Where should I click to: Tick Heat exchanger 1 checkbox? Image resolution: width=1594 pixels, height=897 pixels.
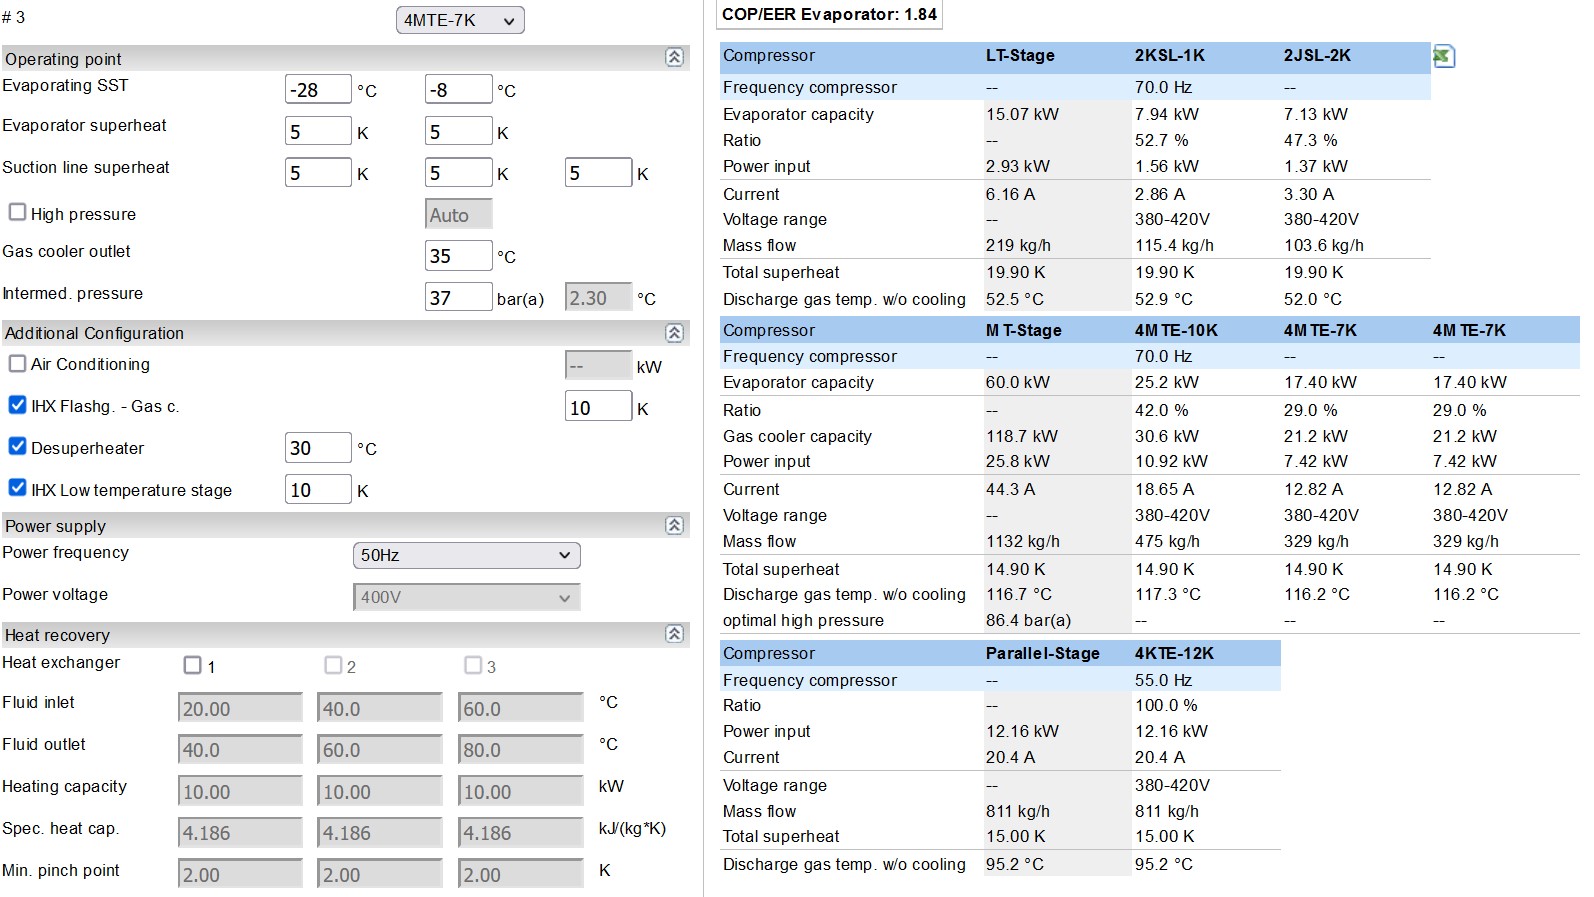(193, 666)
